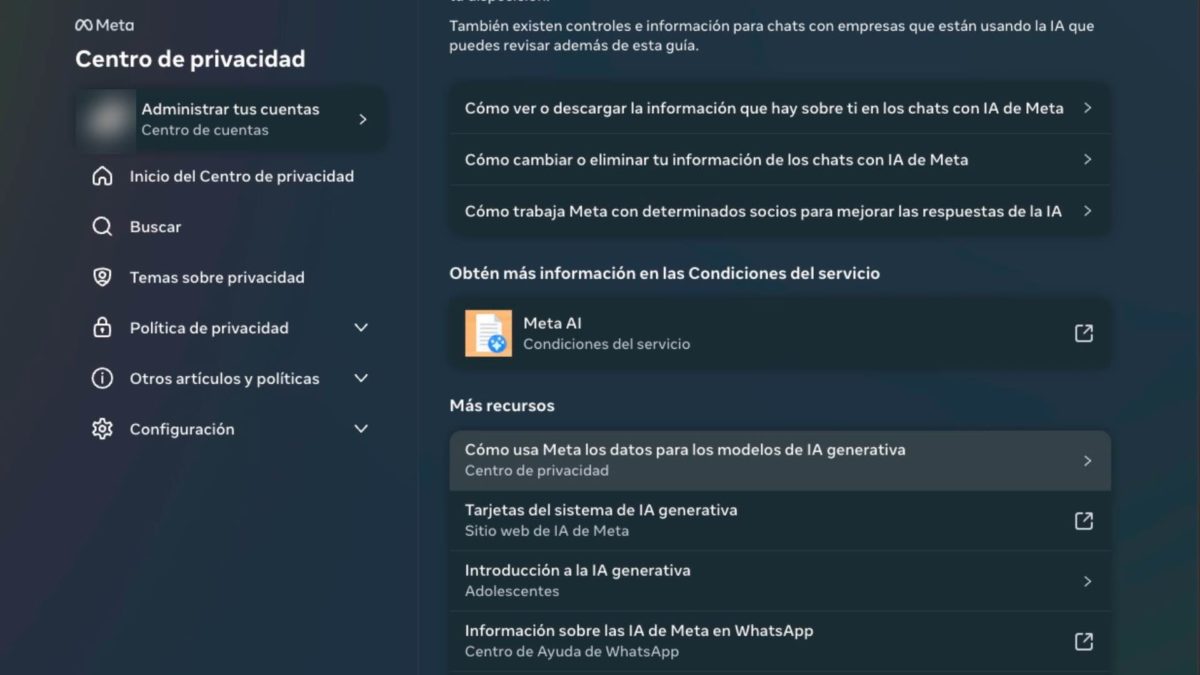Click Centro de Ayuda de WhatsApp subtitle
Screen dimensions: 1200x675
(x=572, y=651)
